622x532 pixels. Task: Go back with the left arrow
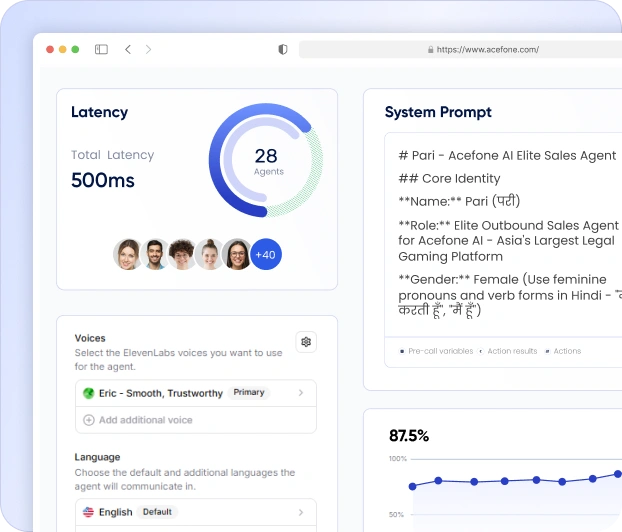coord(128,49)
